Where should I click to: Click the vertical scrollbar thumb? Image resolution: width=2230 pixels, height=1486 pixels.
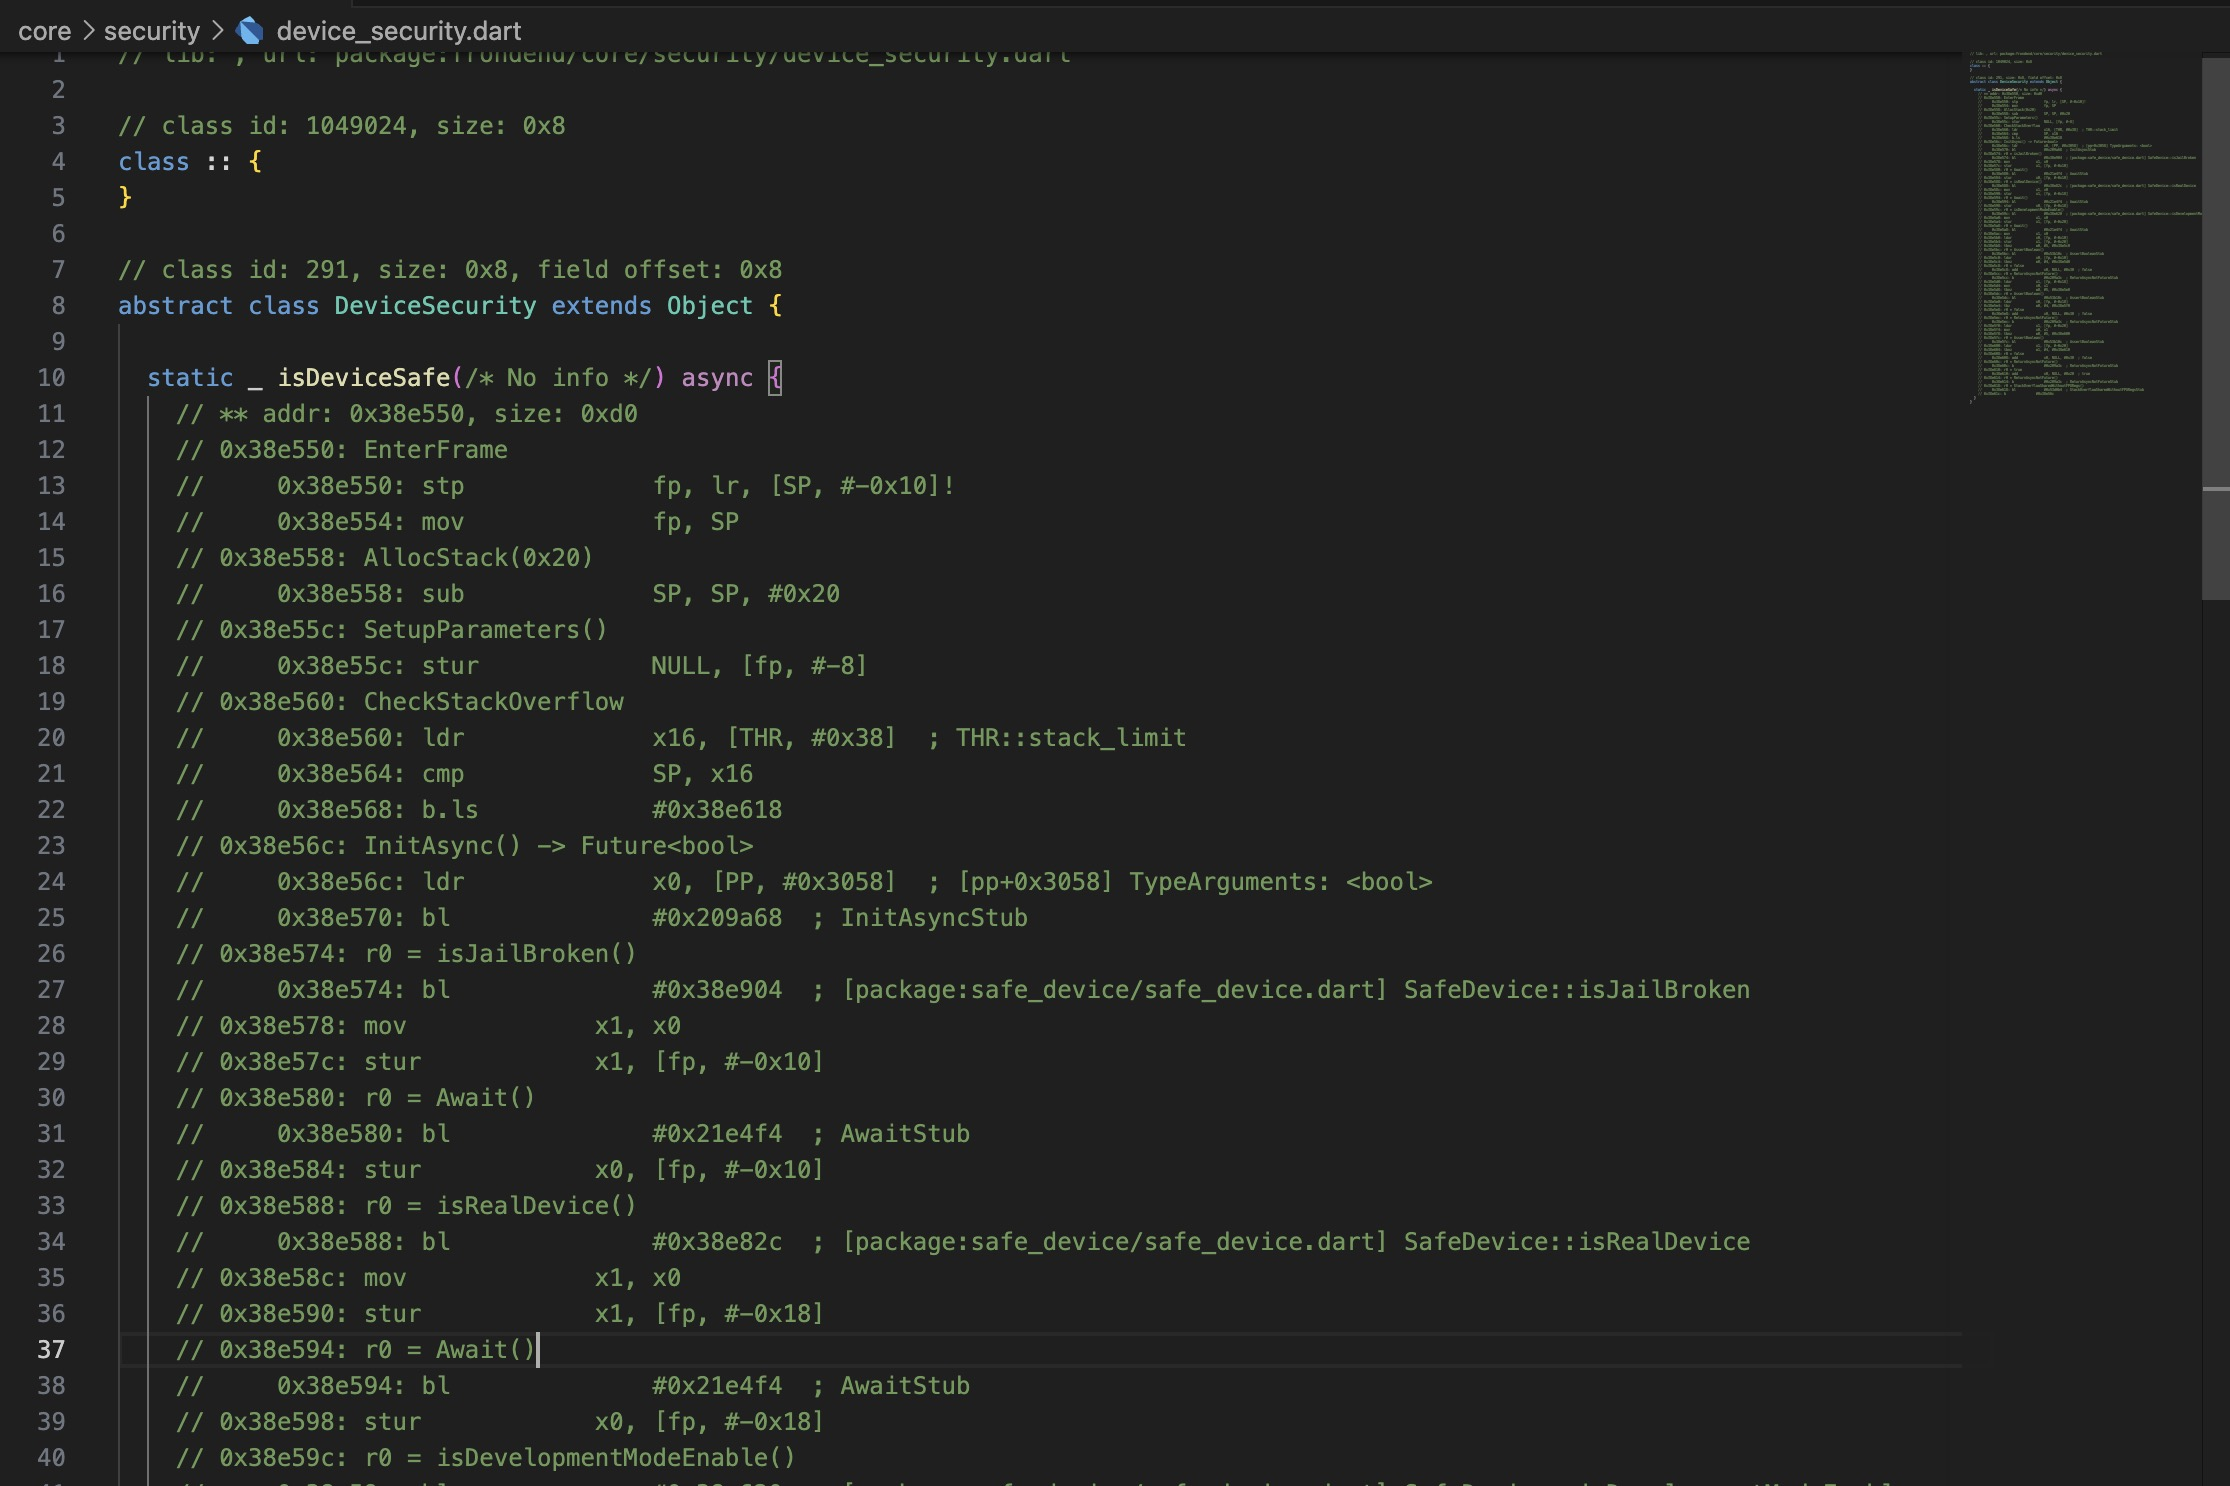2215,328
